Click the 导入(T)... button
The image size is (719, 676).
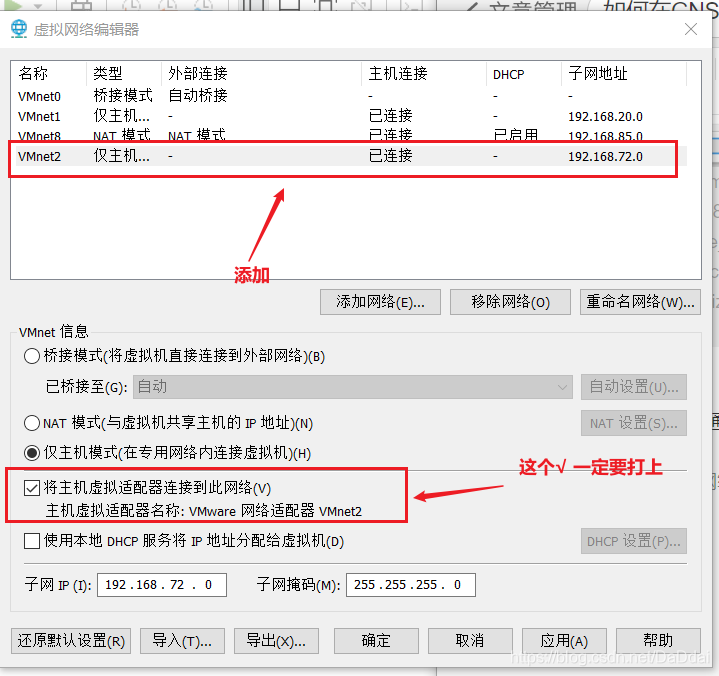(x=182, y=641)
